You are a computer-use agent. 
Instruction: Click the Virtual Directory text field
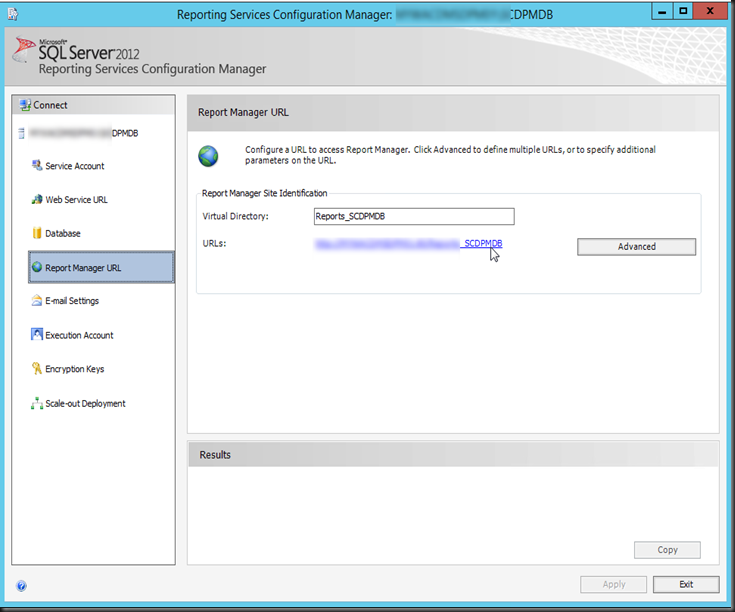(414, 216)
